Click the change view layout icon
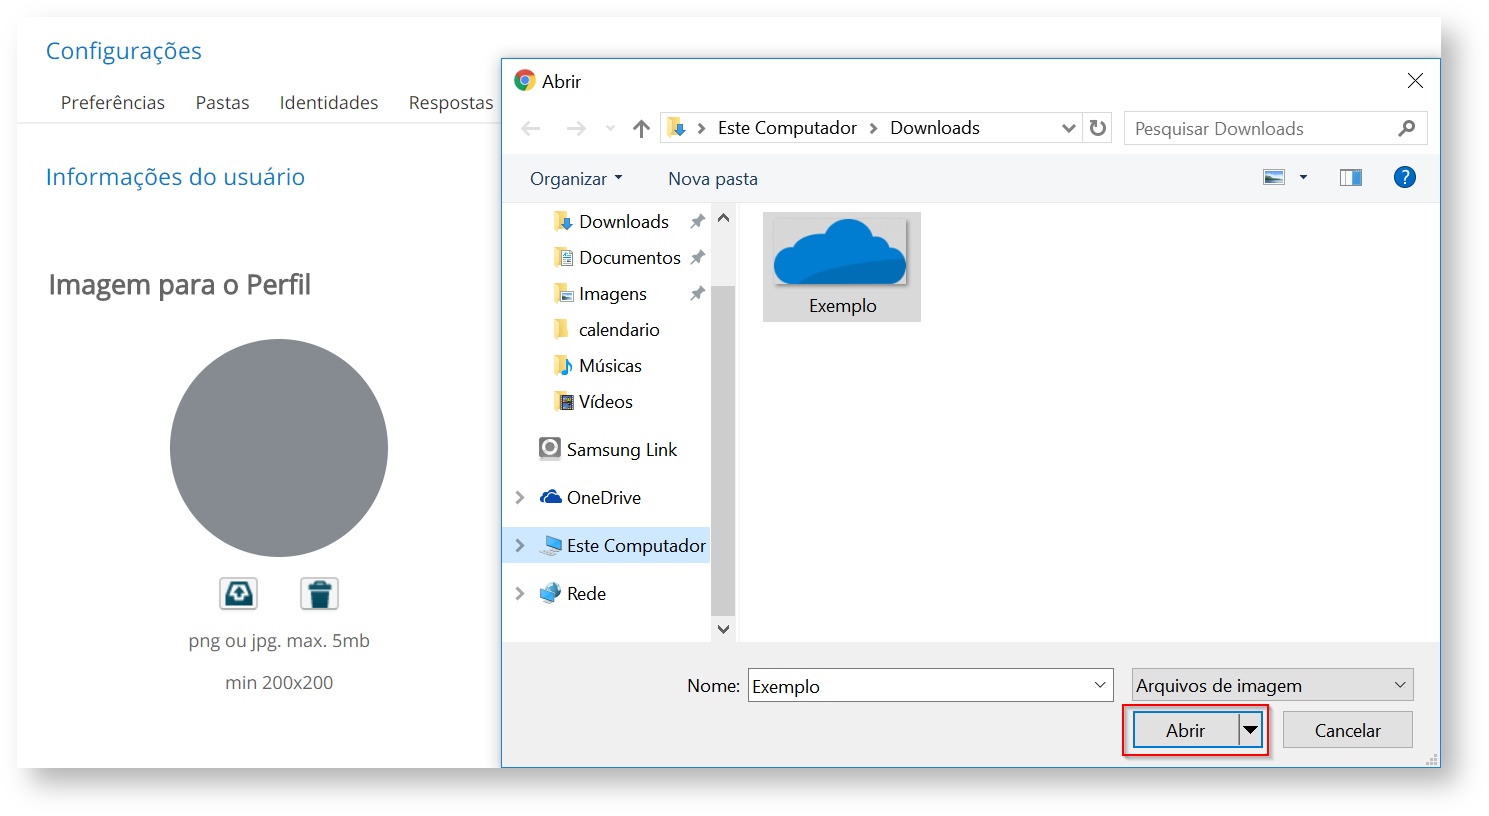The width and height of the screenshot is (1489, 816). pos(1274,178)
